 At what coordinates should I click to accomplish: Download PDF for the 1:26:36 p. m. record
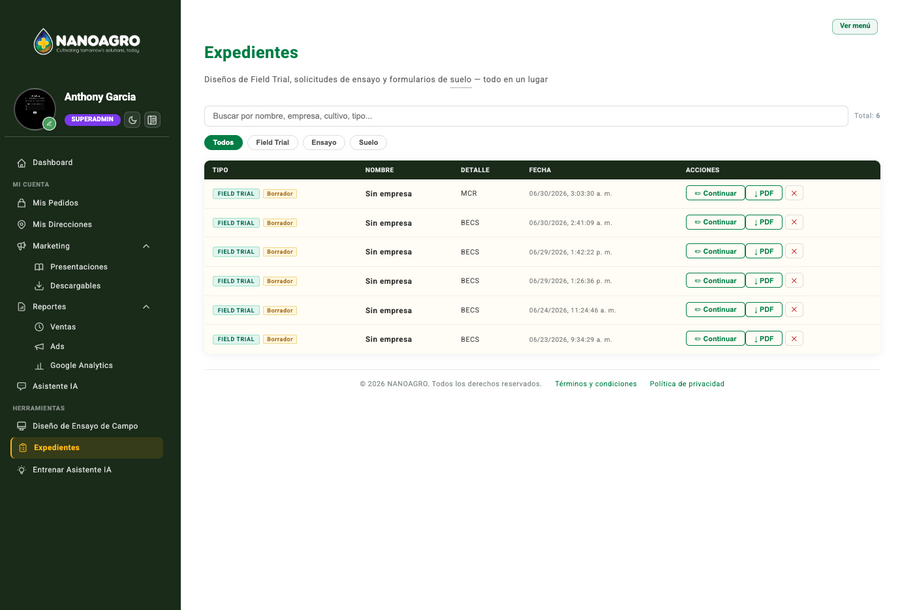tap(764, 281)
